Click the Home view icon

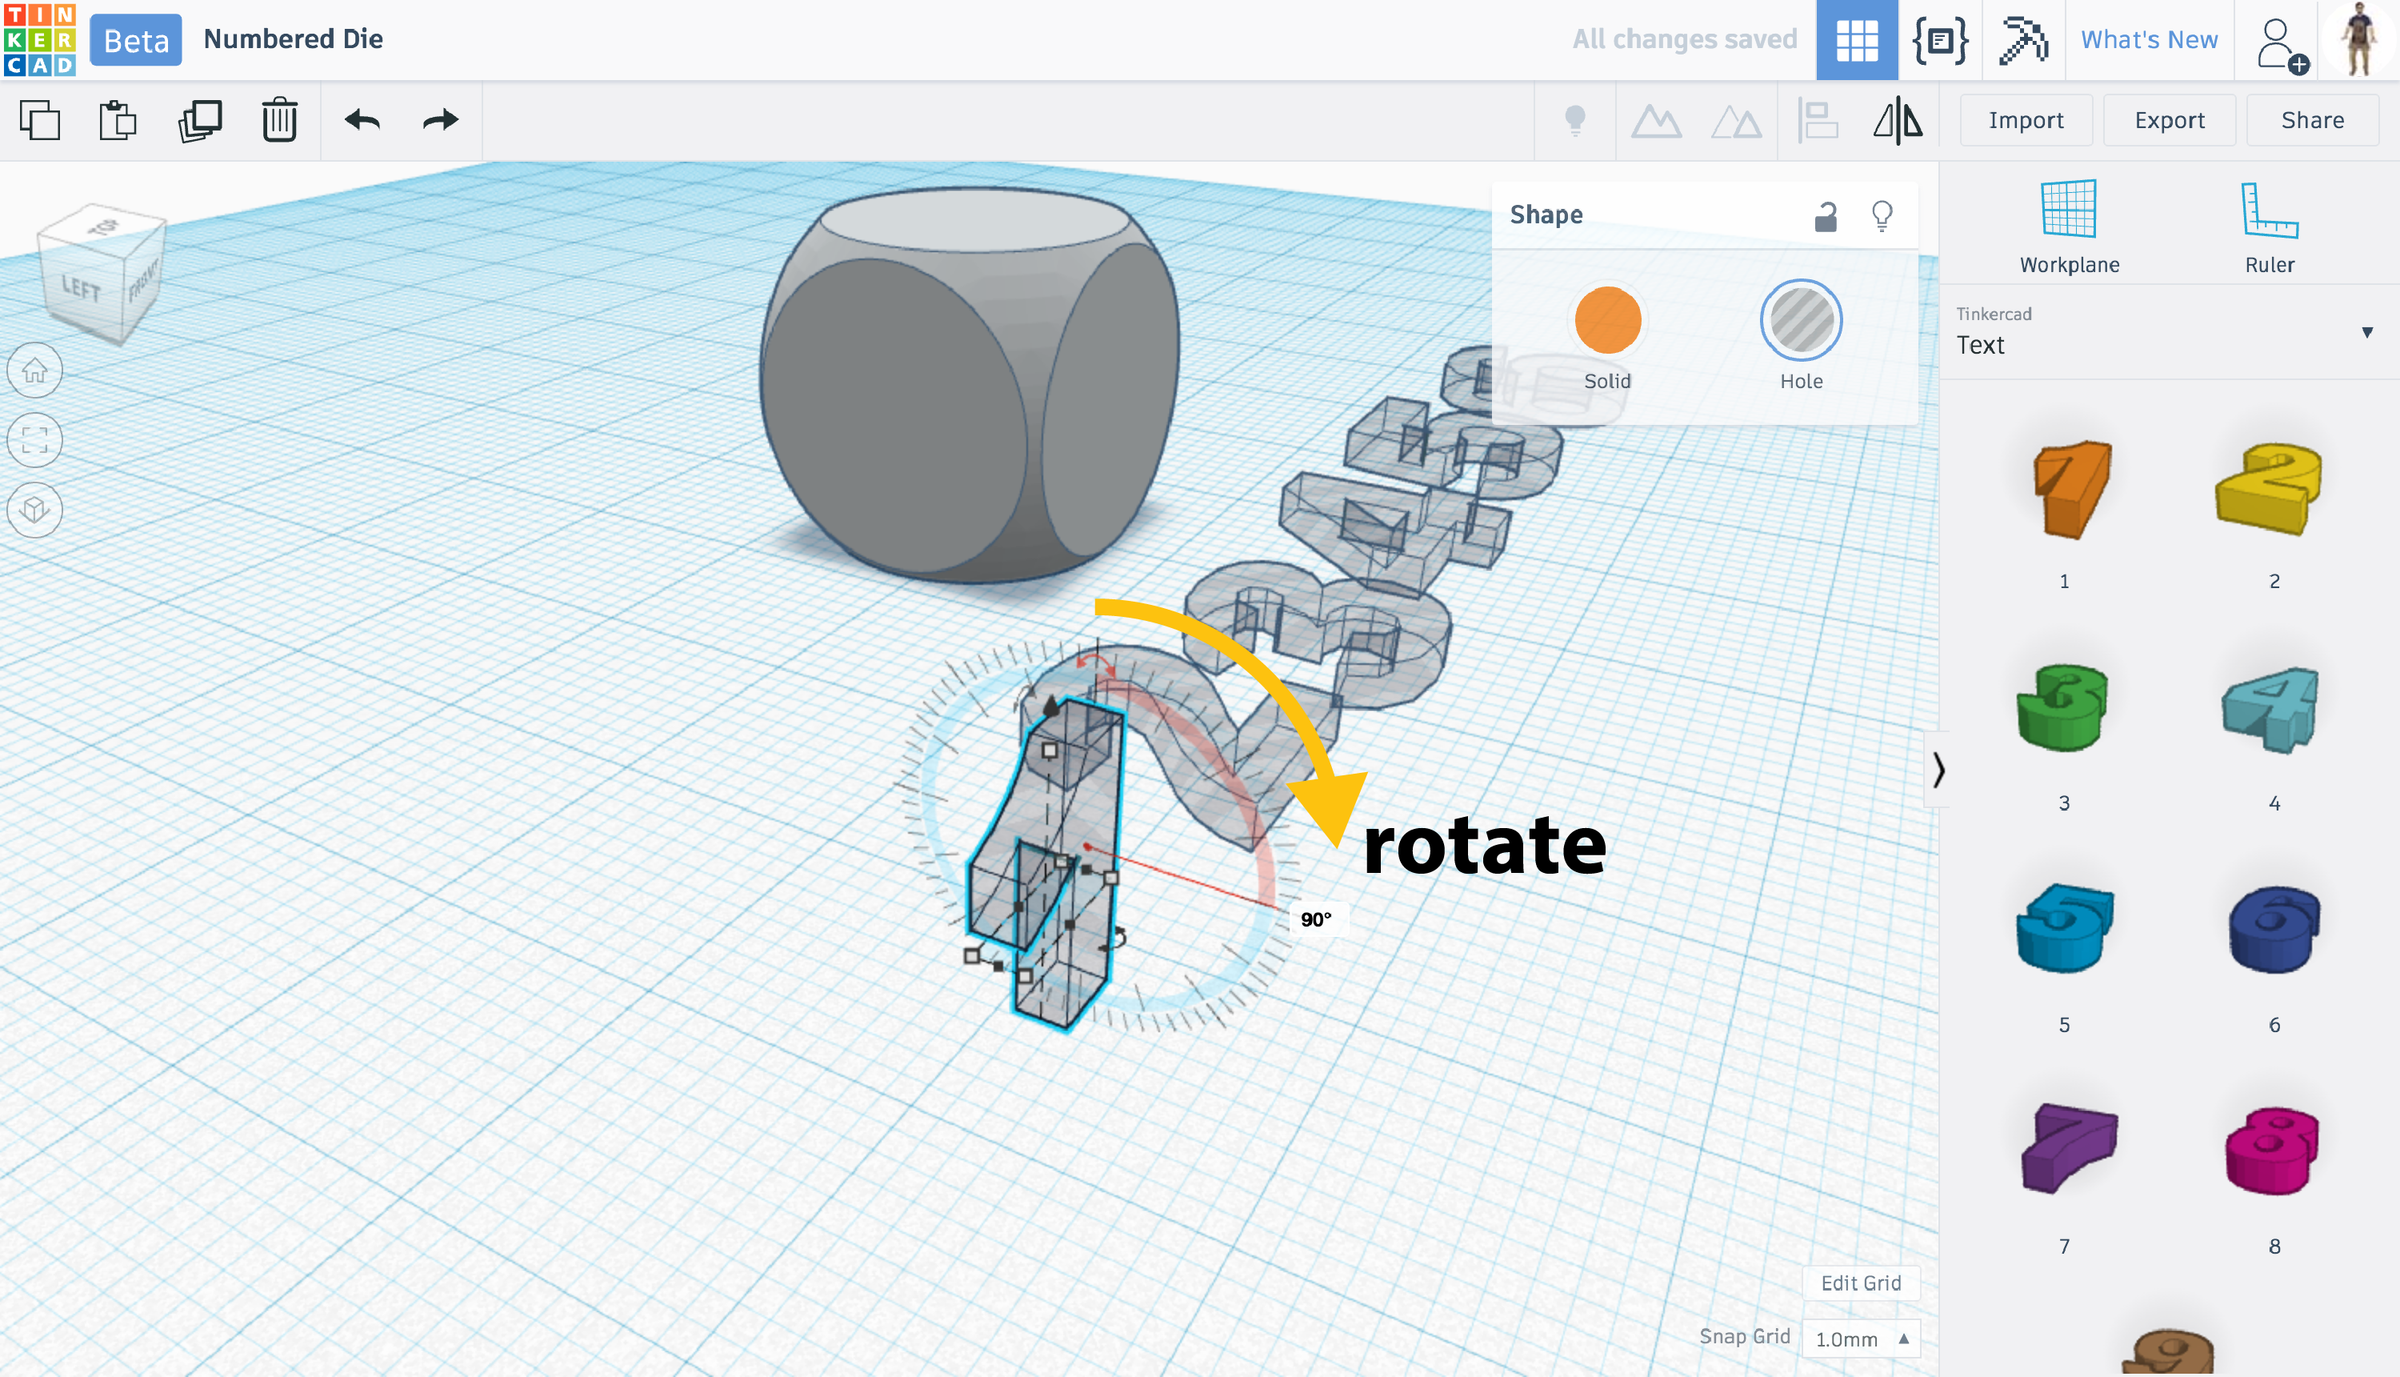tap(35, 371)
